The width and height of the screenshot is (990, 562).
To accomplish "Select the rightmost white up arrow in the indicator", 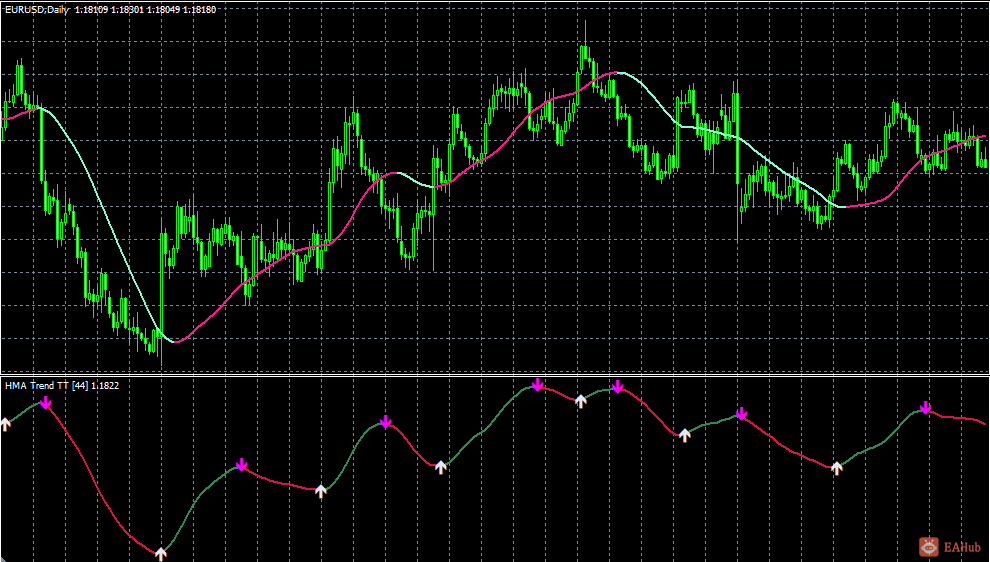I will (x=837, y=468).
